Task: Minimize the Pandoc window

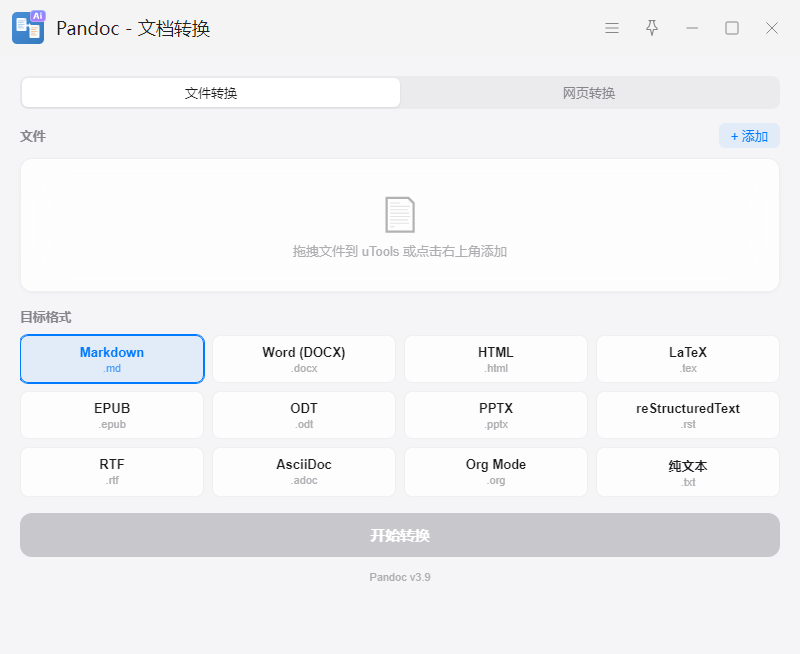Action: [692, 28]
